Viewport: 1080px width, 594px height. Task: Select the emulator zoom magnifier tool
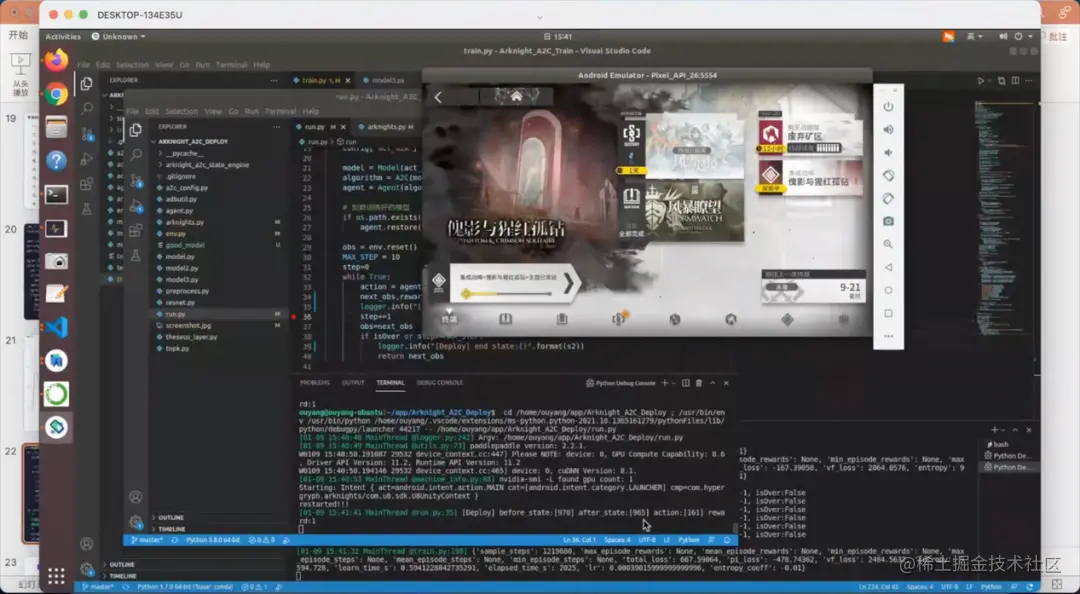pos(888,244)
